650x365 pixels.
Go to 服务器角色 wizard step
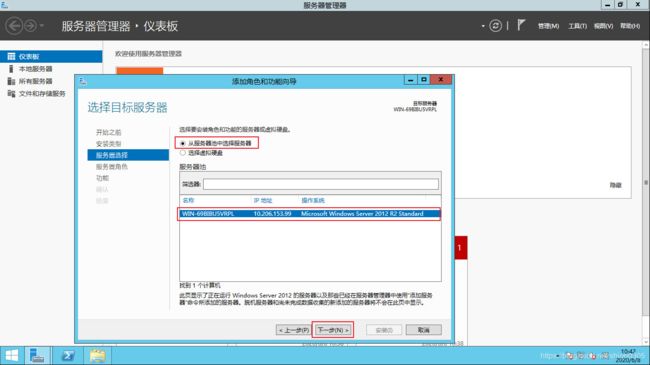point(112,167)
